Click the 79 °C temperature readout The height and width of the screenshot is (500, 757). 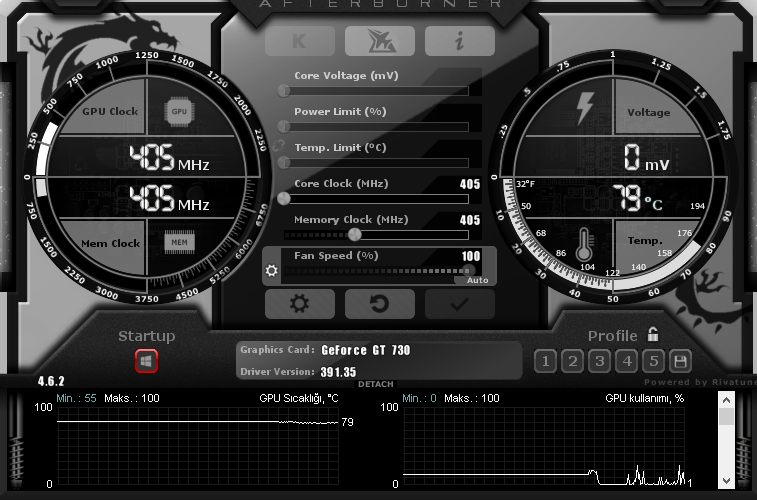point(638,198)
